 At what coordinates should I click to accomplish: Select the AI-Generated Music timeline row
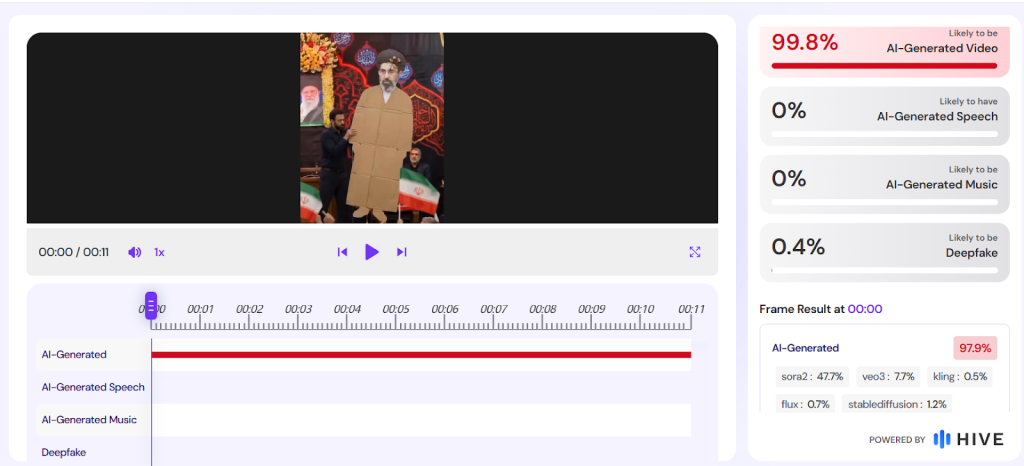tap(89, 420)
